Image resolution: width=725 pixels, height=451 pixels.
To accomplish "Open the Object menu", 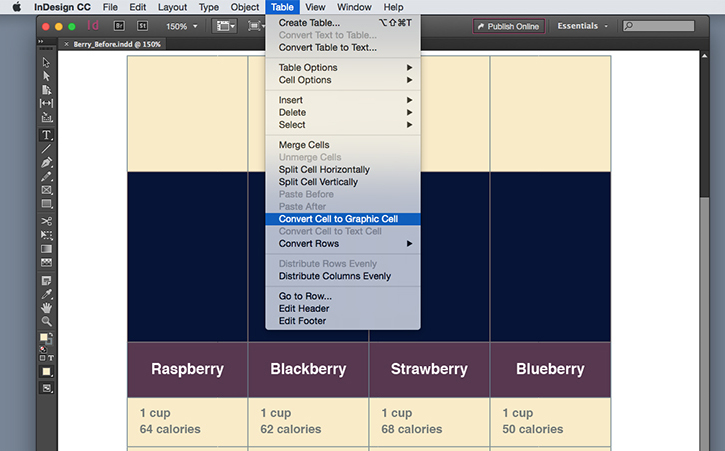I will [x=245, y=7].
